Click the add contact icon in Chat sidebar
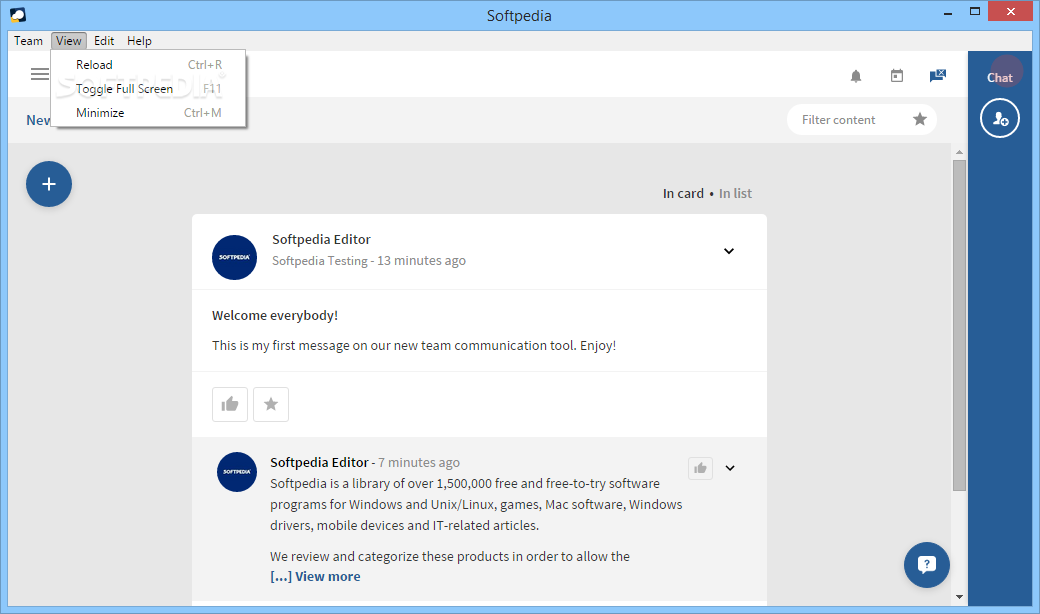This screenshot has height=614, width=1040. [1000, 118]
